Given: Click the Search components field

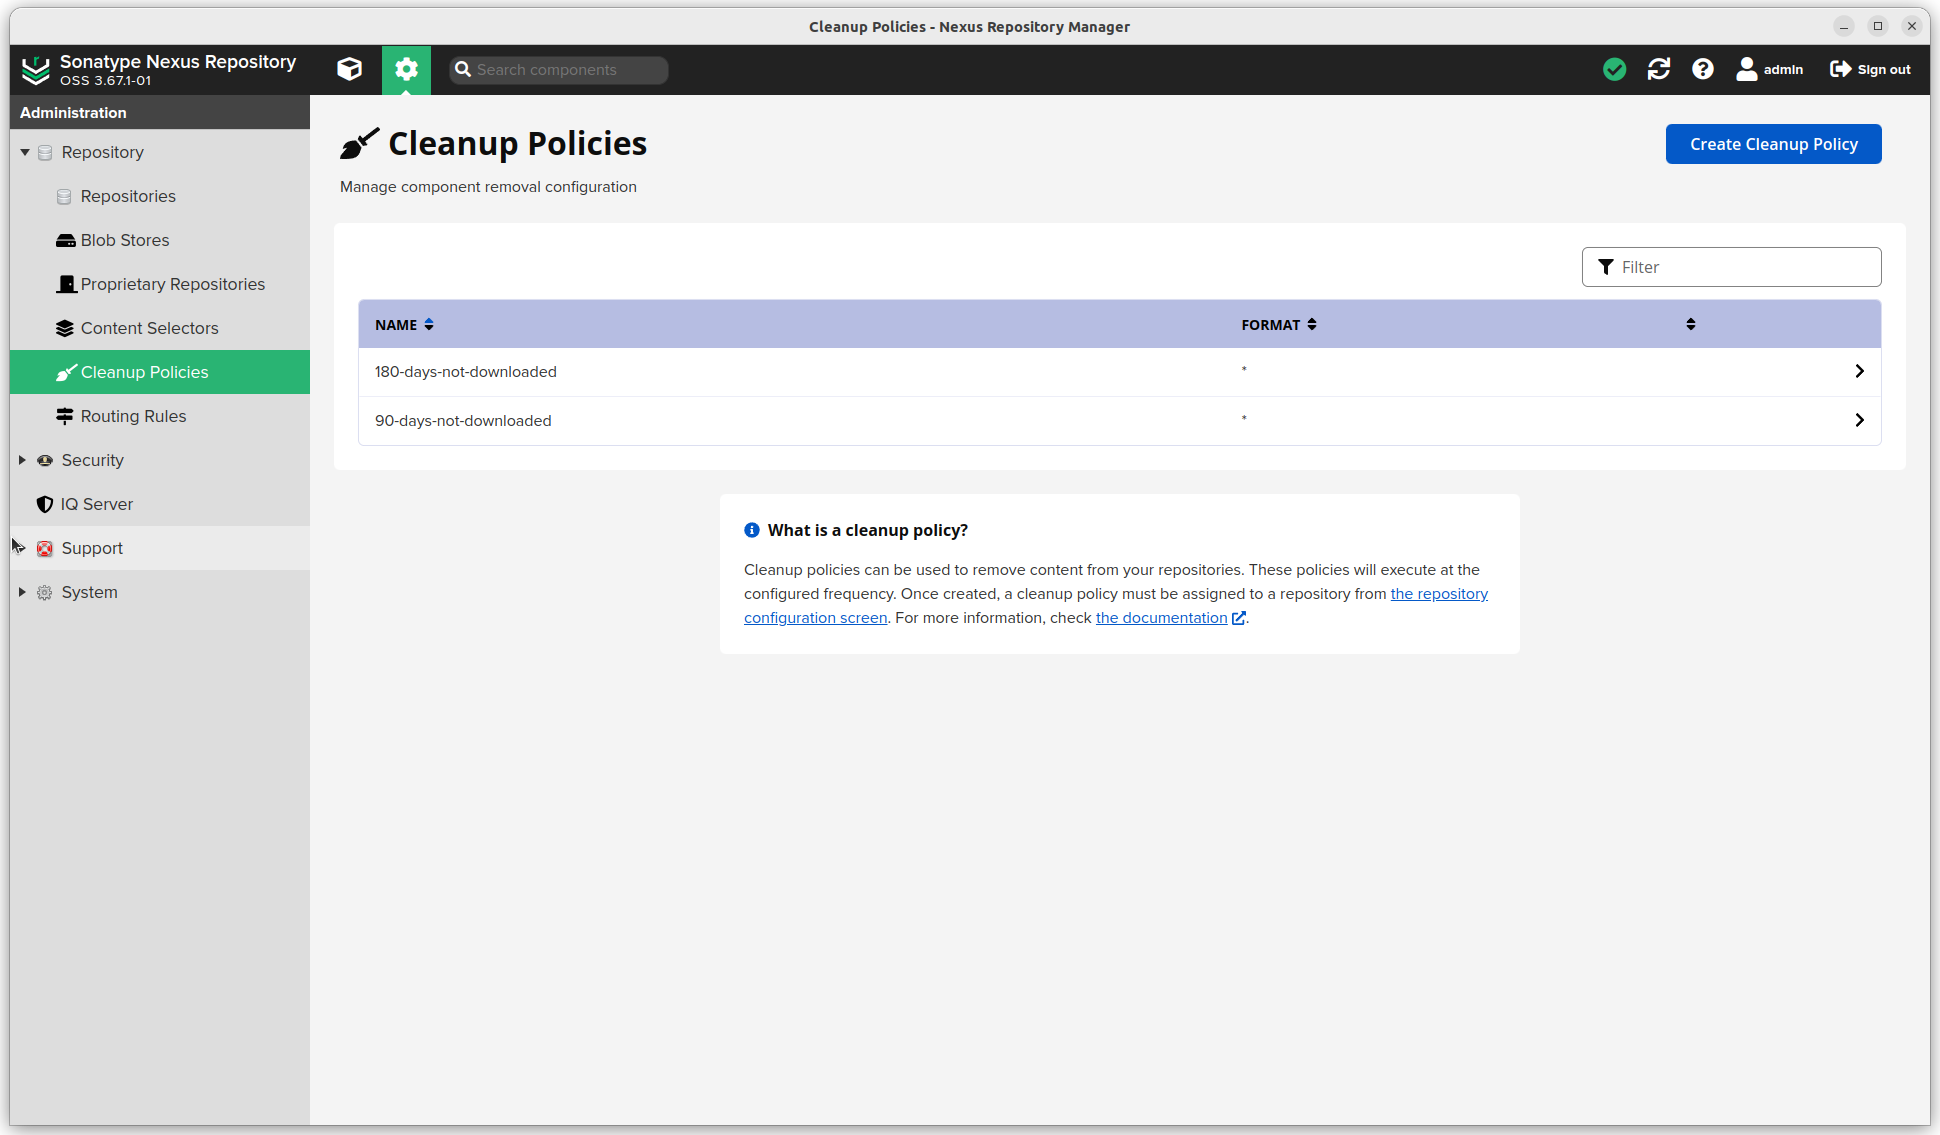Looking at the screenshot, I should tap(558, 70).
